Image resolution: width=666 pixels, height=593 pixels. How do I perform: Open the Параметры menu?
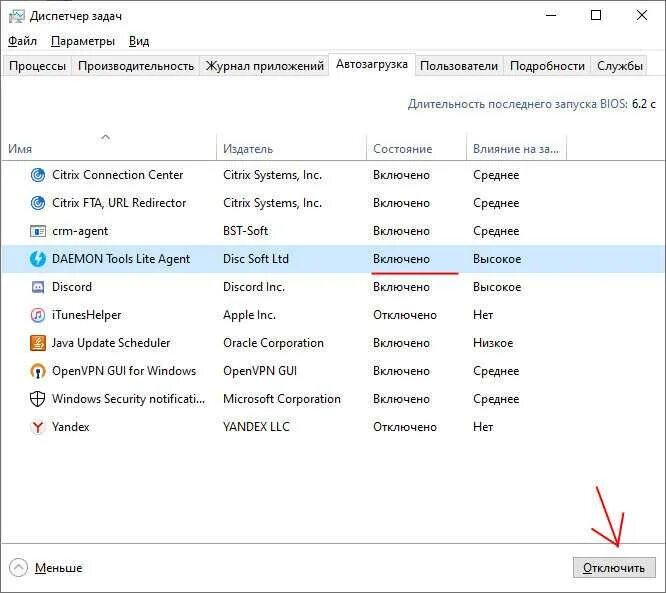coord(83,41)
